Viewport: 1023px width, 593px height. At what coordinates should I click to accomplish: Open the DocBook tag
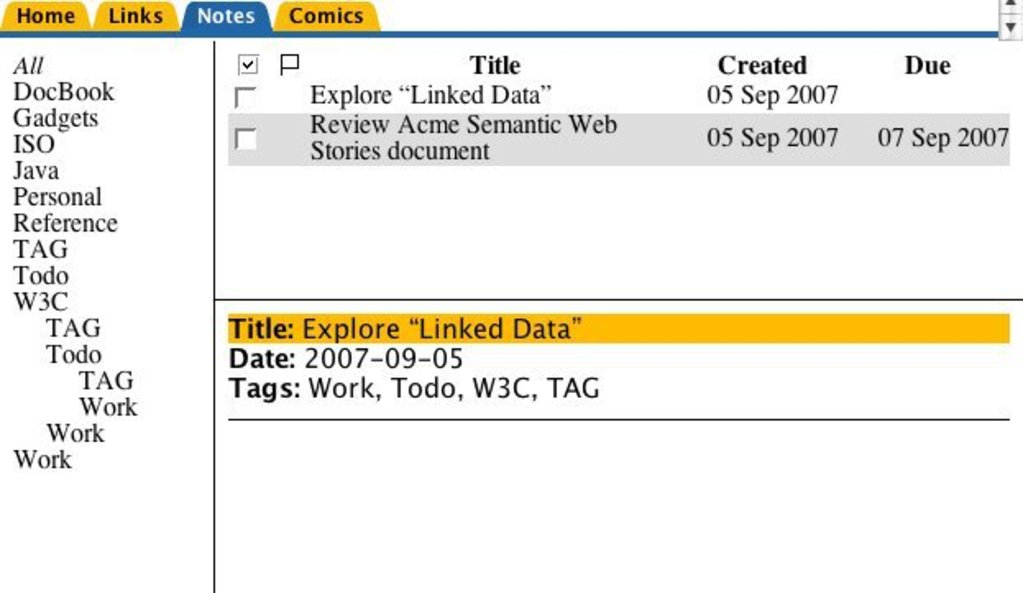click(x=63, y=92)
